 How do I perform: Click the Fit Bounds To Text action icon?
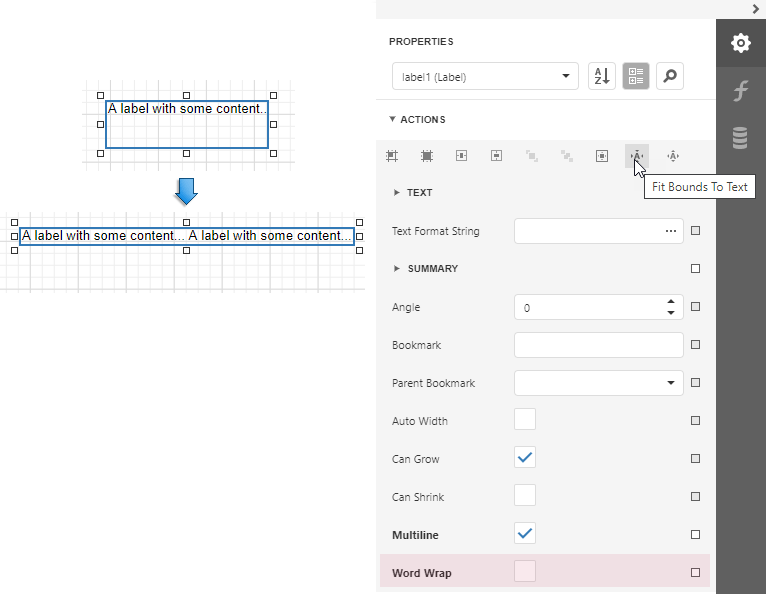pyautogui.click(x=636, y=156)
